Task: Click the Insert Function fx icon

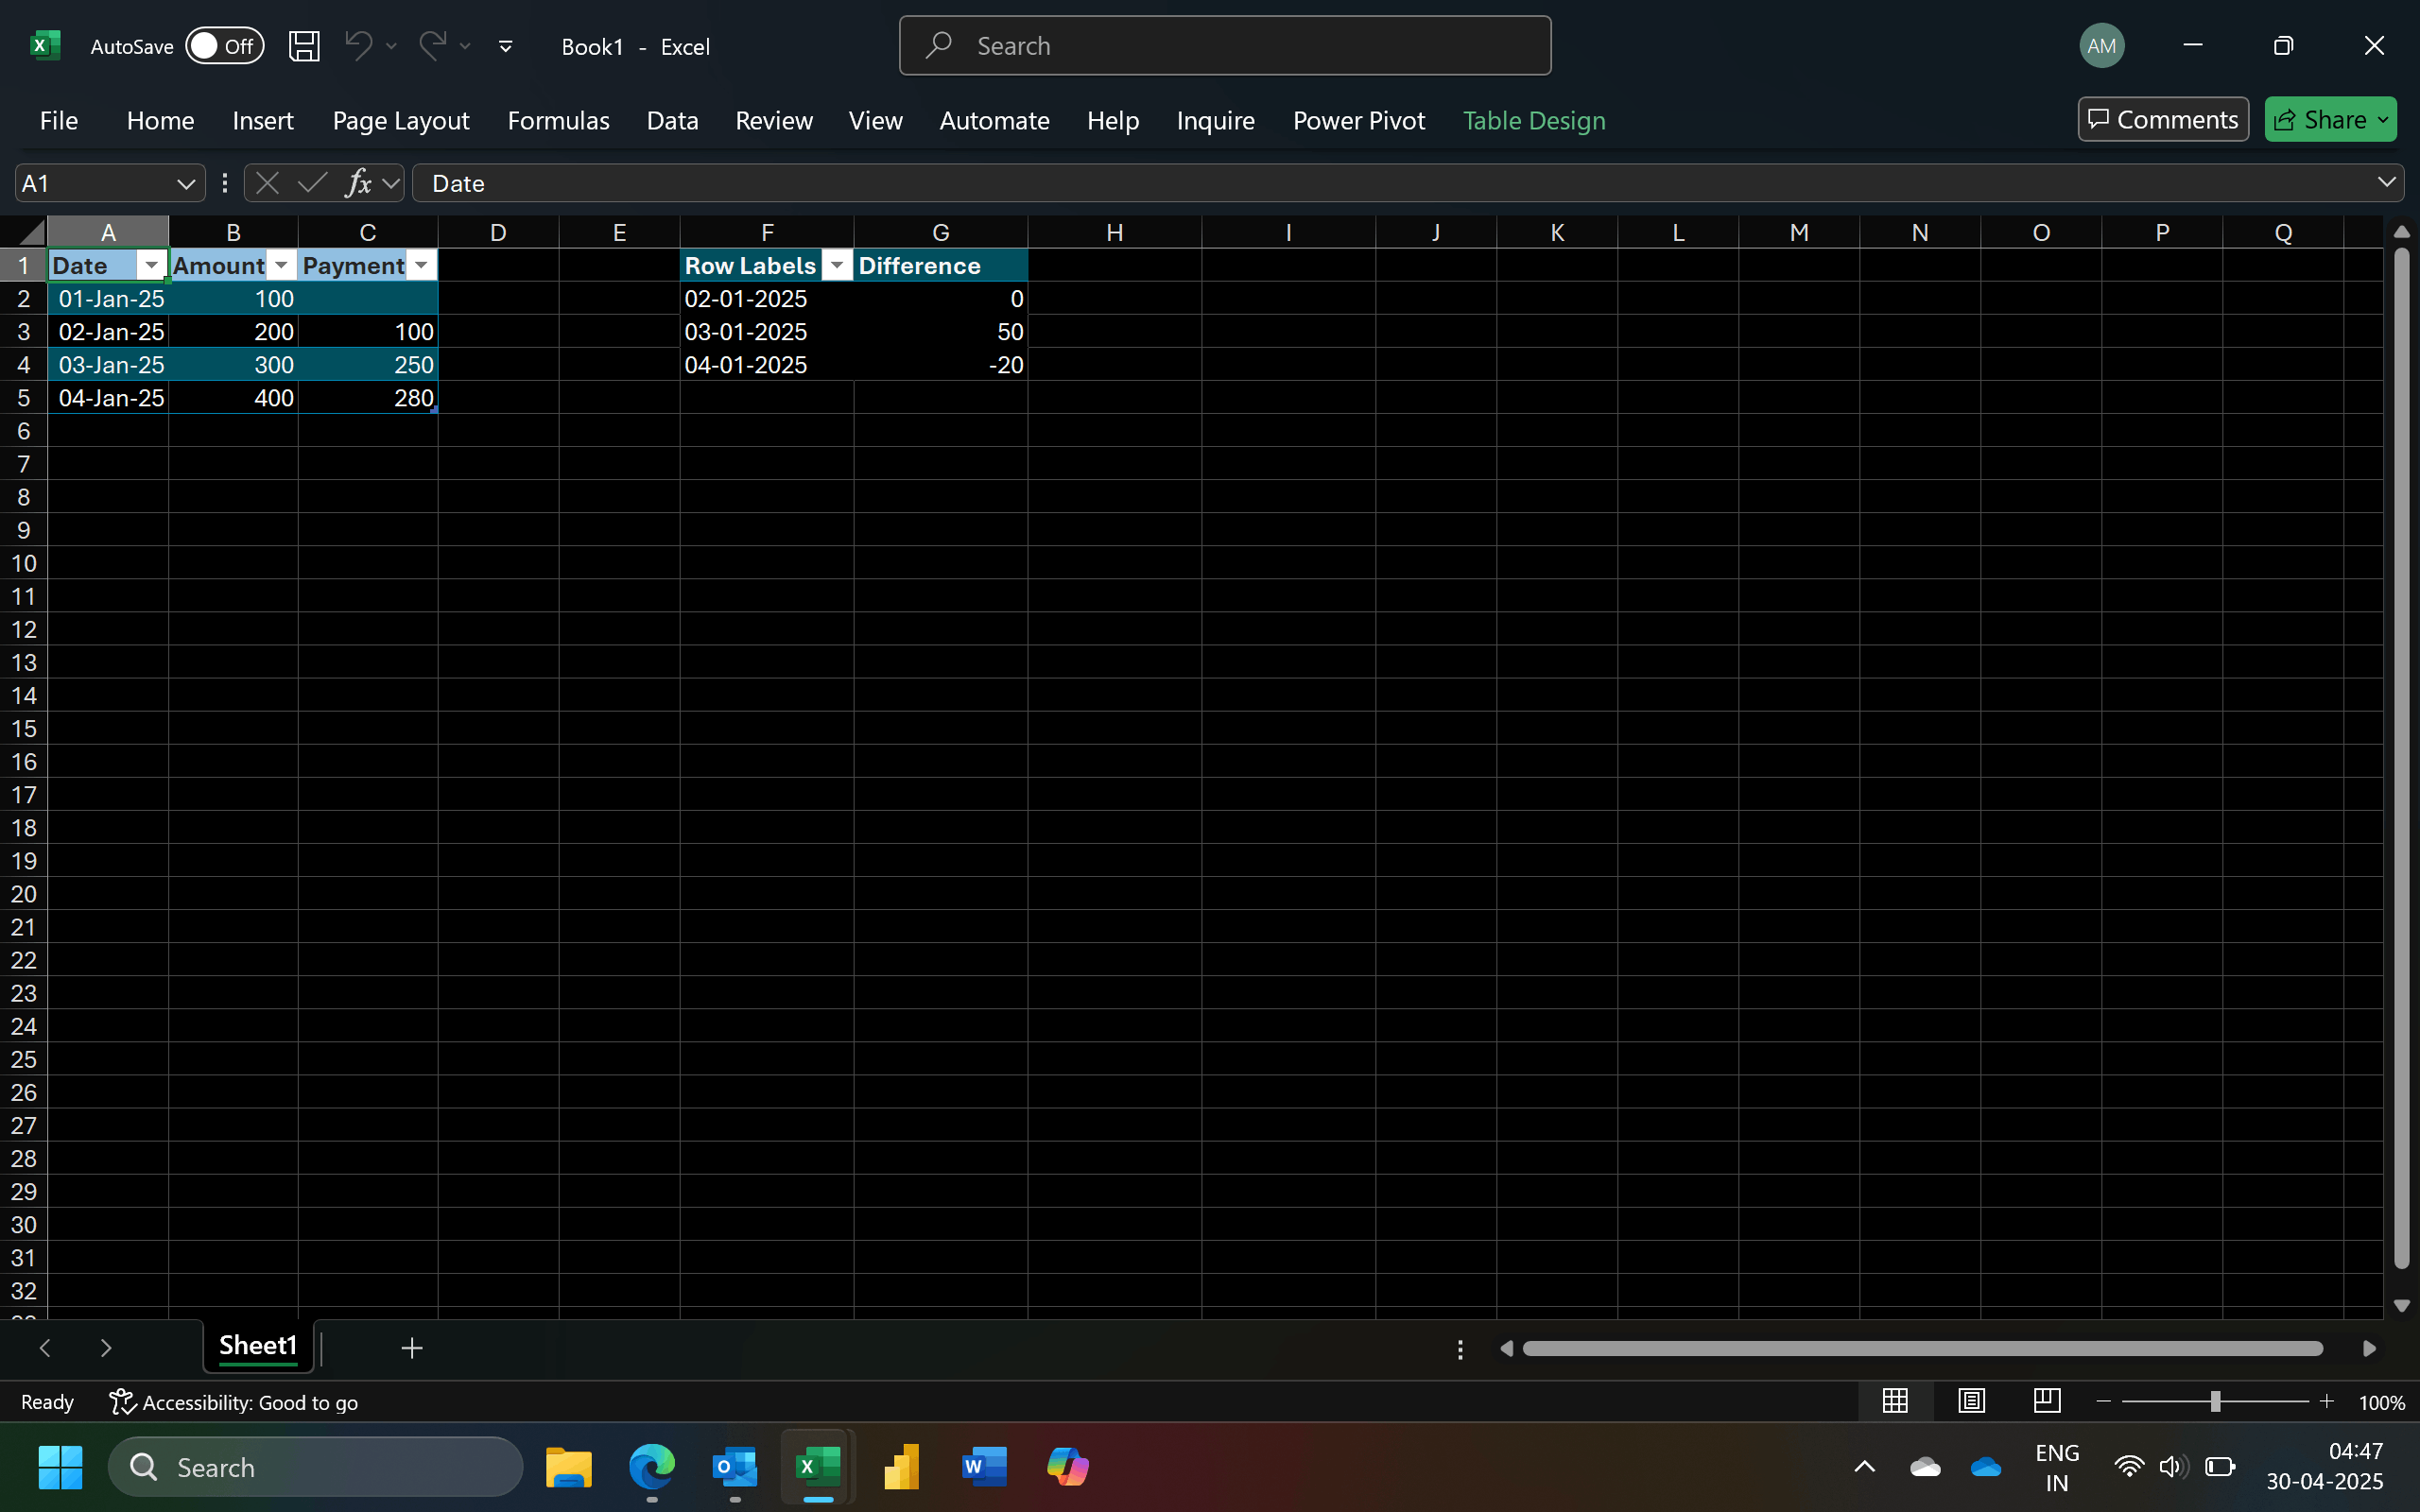Action: [x=357, y=183]
